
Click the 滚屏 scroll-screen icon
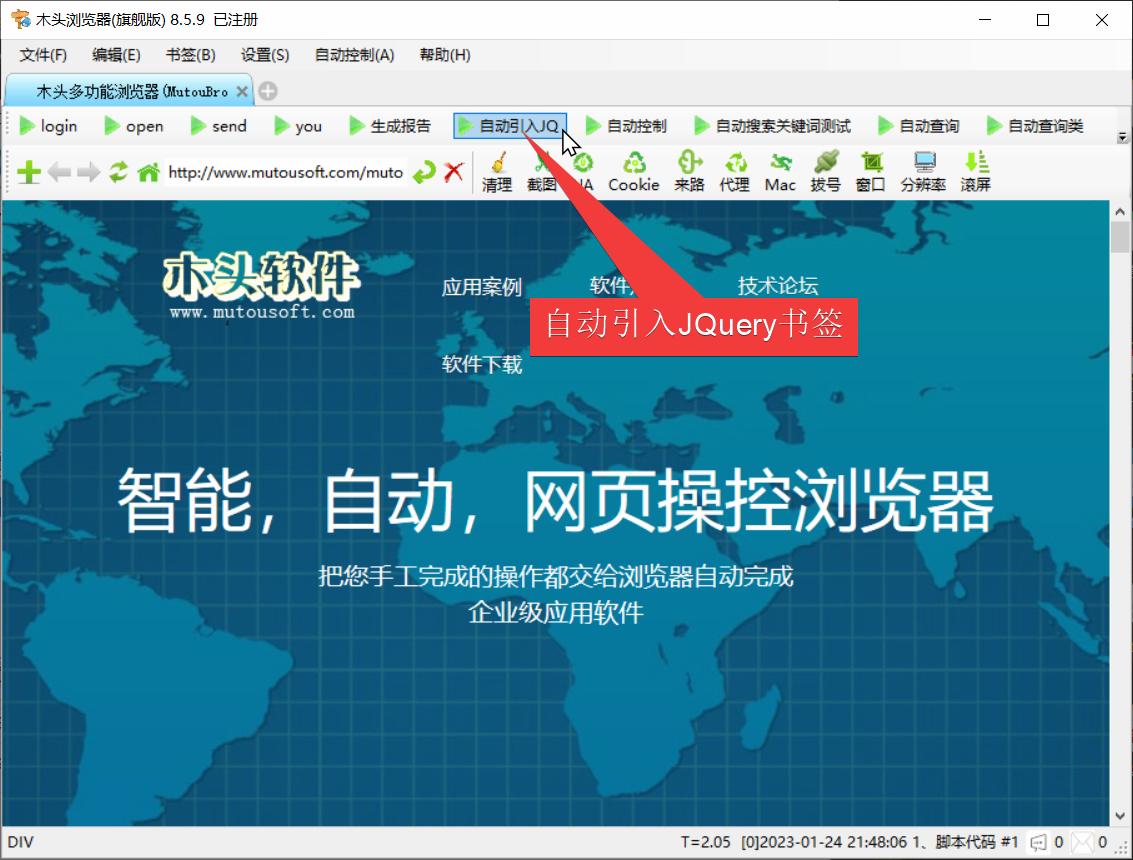pos(975,170)
